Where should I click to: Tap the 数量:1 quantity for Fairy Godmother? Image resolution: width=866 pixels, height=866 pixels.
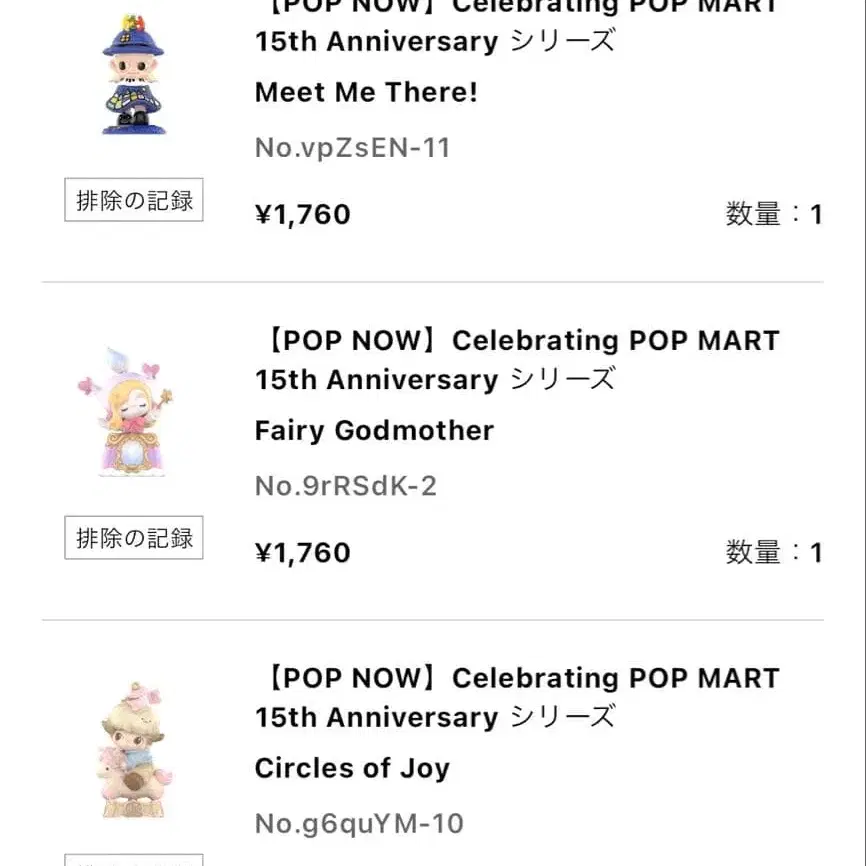(x=773, y=552)
